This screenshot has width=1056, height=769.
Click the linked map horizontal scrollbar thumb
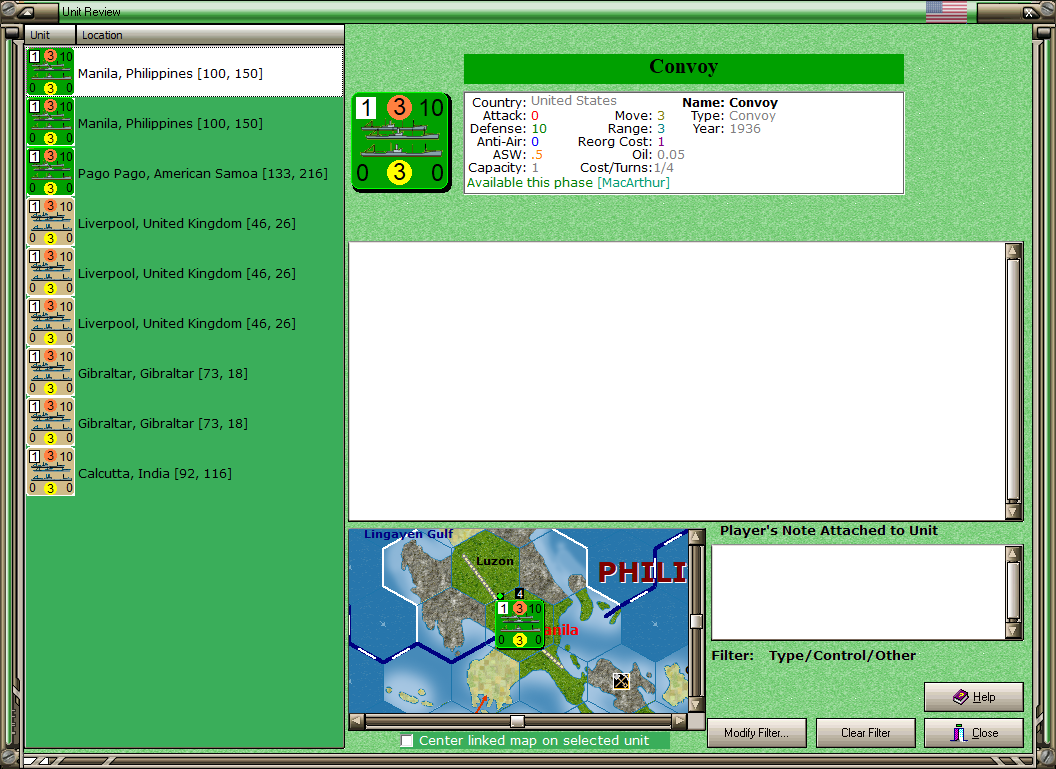pos(517,721)
